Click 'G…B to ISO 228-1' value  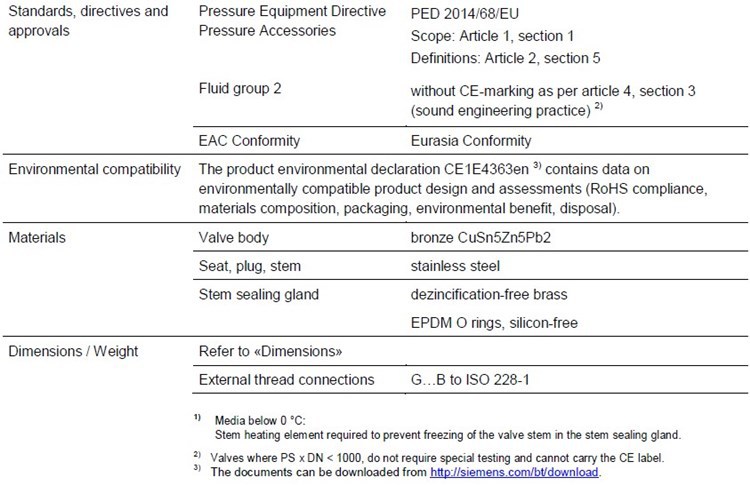(x=470, y=380)
